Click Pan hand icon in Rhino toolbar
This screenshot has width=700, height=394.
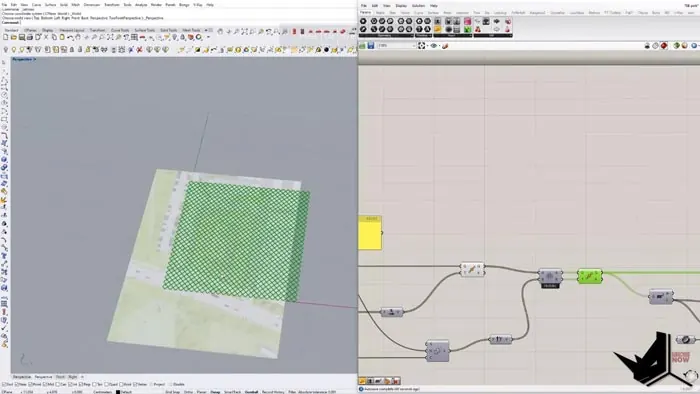point(78,37)
